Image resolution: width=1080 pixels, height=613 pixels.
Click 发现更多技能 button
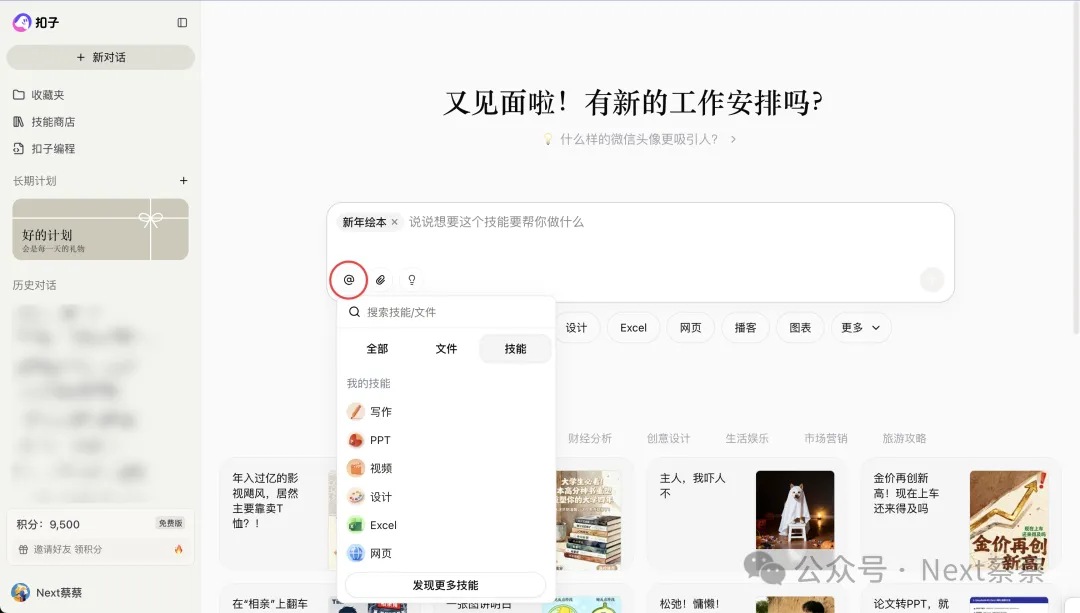click(444, 584)
